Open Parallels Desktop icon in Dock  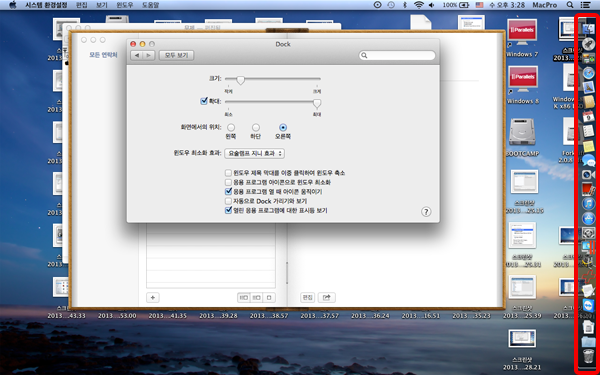pyautogui.click(x=589, y=247)
